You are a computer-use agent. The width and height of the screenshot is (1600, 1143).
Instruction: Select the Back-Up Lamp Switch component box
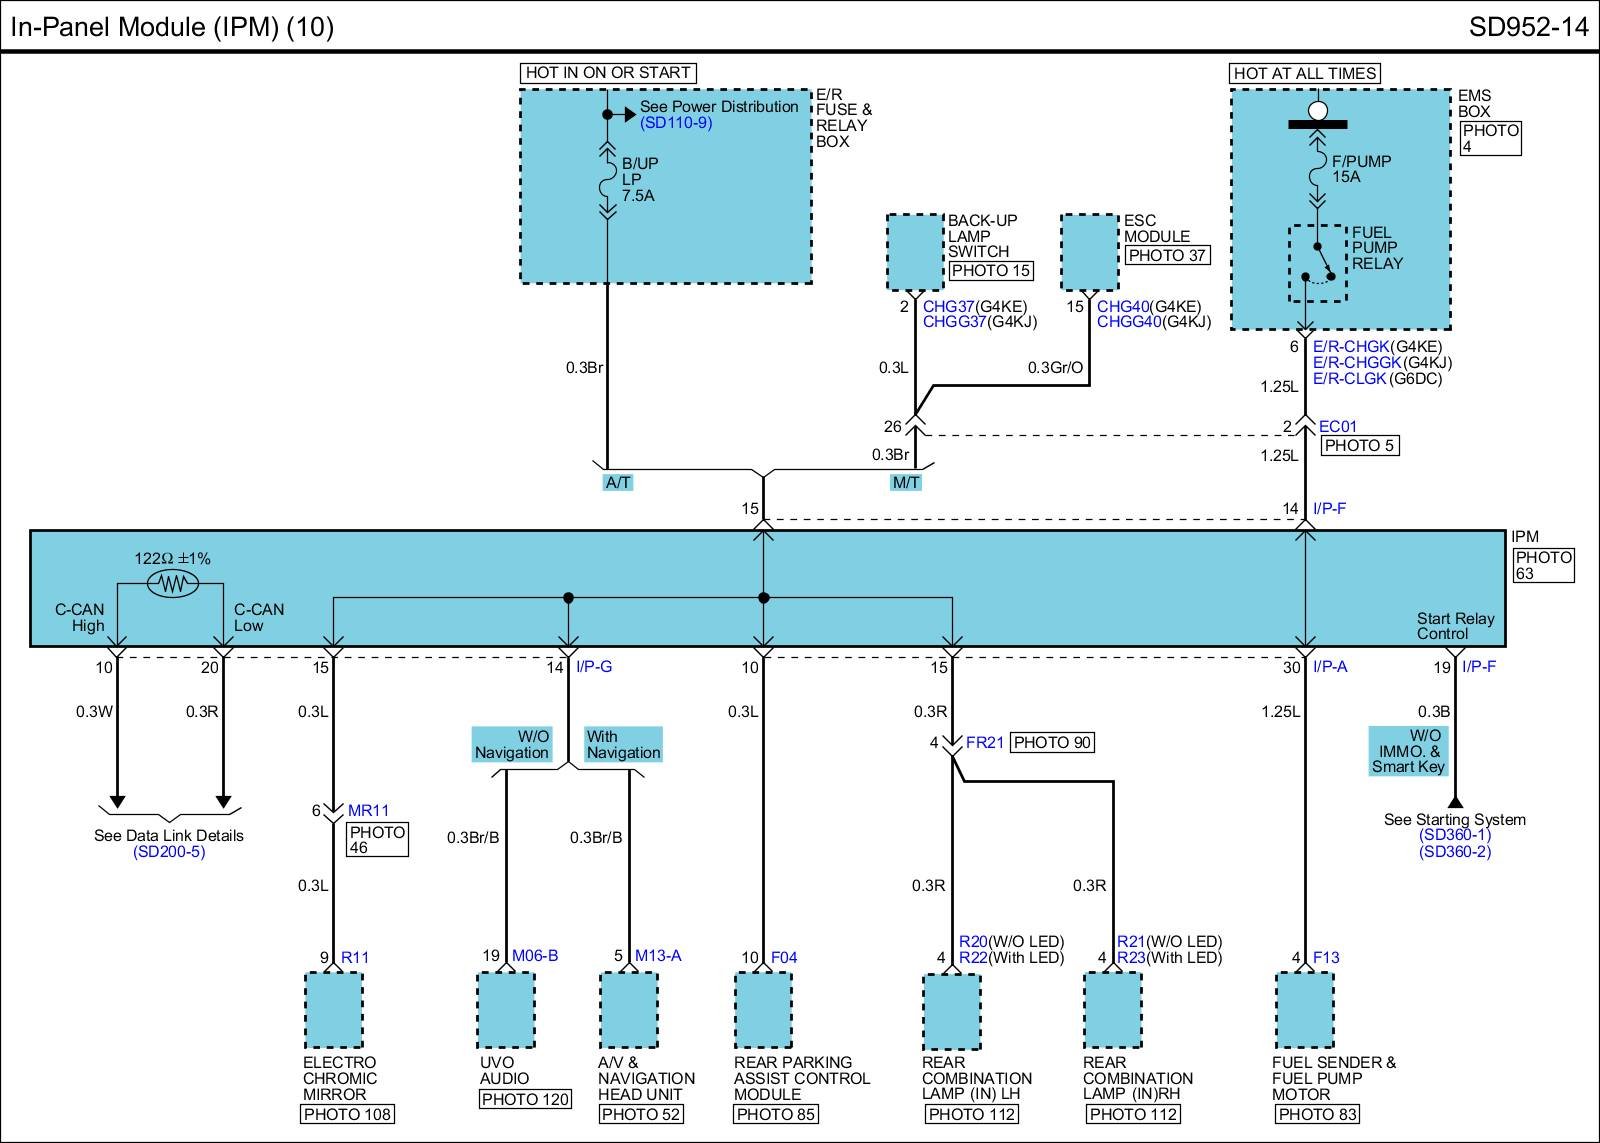(915, 252)
